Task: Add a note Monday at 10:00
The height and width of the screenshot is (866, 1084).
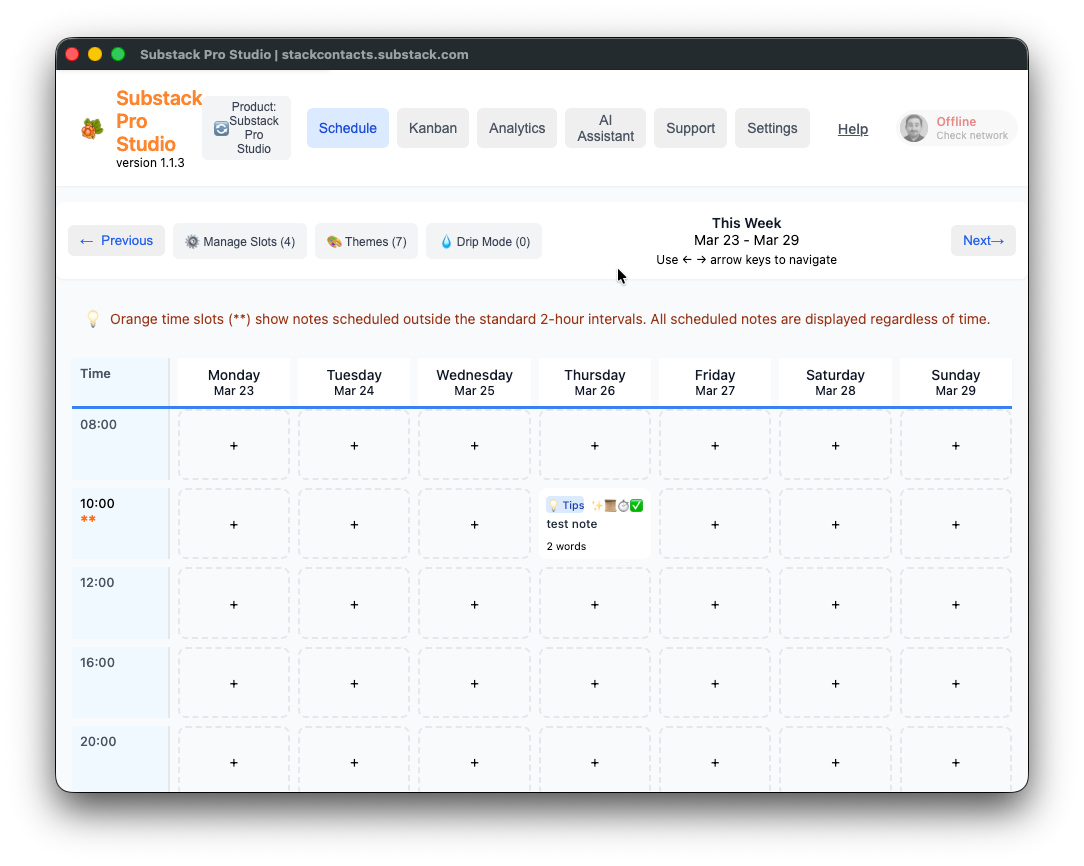Action: [234, 525]
